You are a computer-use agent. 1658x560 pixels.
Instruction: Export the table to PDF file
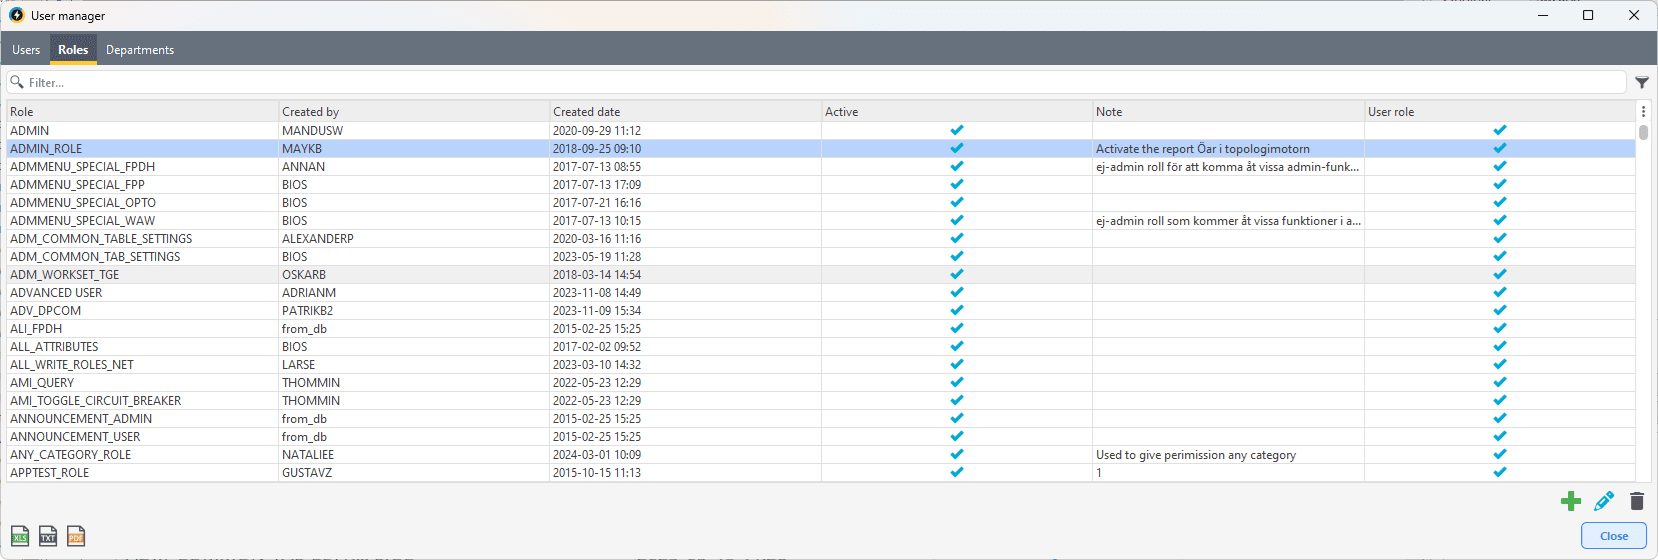point(76,536)
